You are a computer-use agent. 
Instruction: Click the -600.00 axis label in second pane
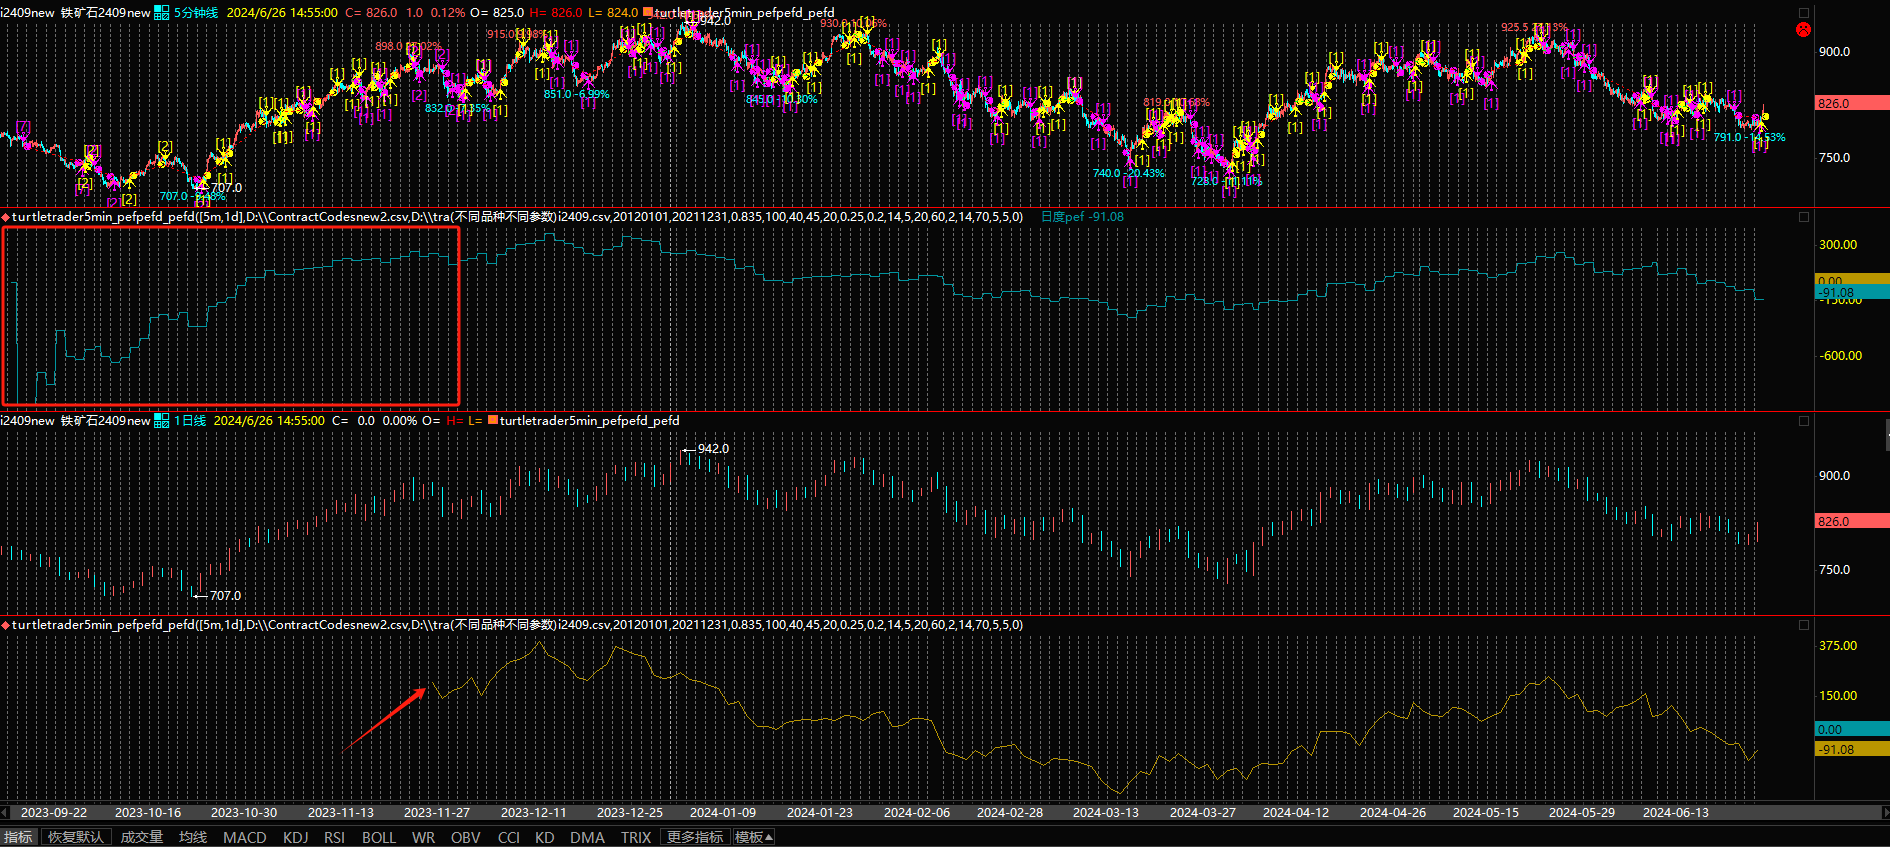(1840, 356)
